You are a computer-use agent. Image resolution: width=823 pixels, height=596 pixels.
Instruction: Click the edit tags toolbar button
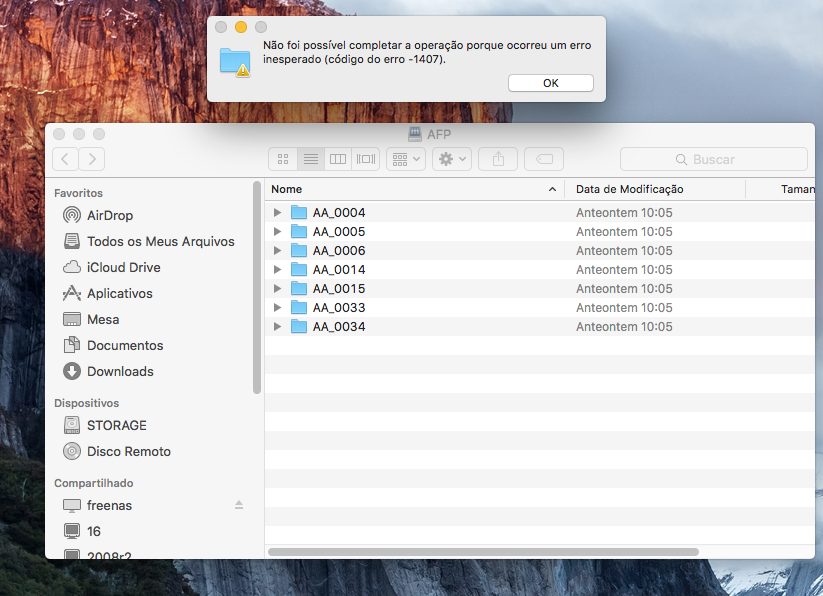tap(544, 159)
